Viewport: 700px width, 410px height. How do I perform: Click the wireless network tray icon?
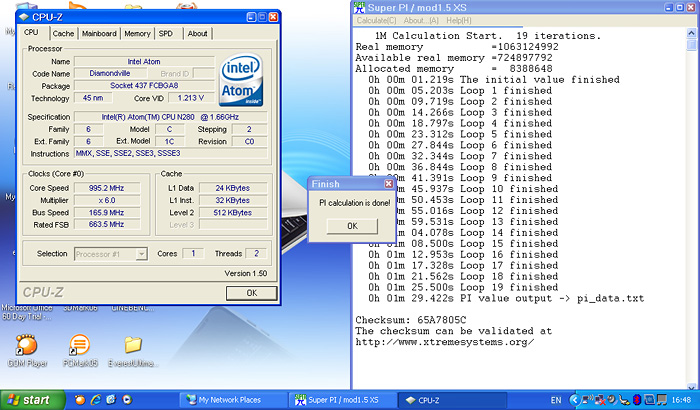[588, 400]
